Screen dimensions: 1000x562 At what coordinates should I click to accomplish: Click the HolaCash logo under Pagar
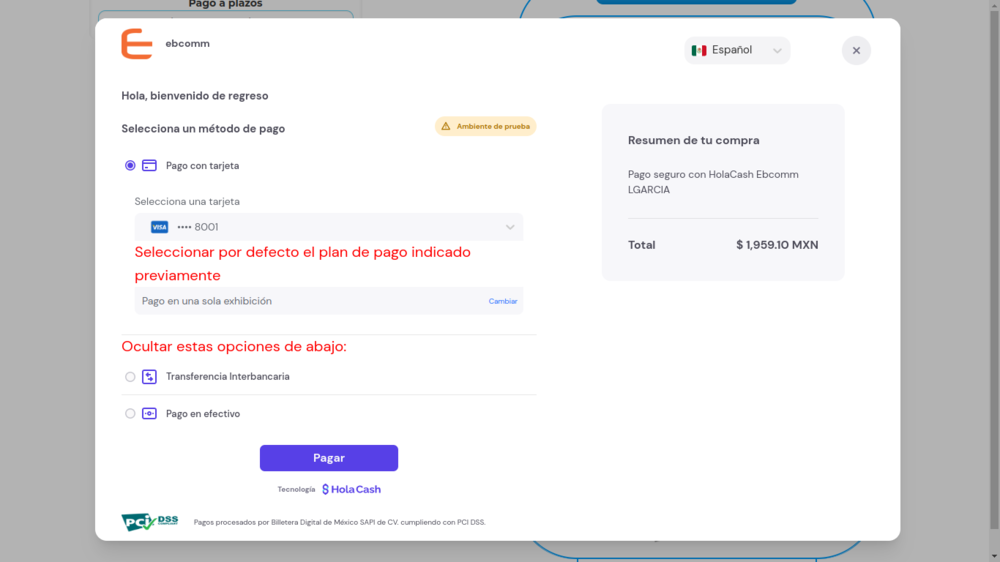(x=351, y=489)
